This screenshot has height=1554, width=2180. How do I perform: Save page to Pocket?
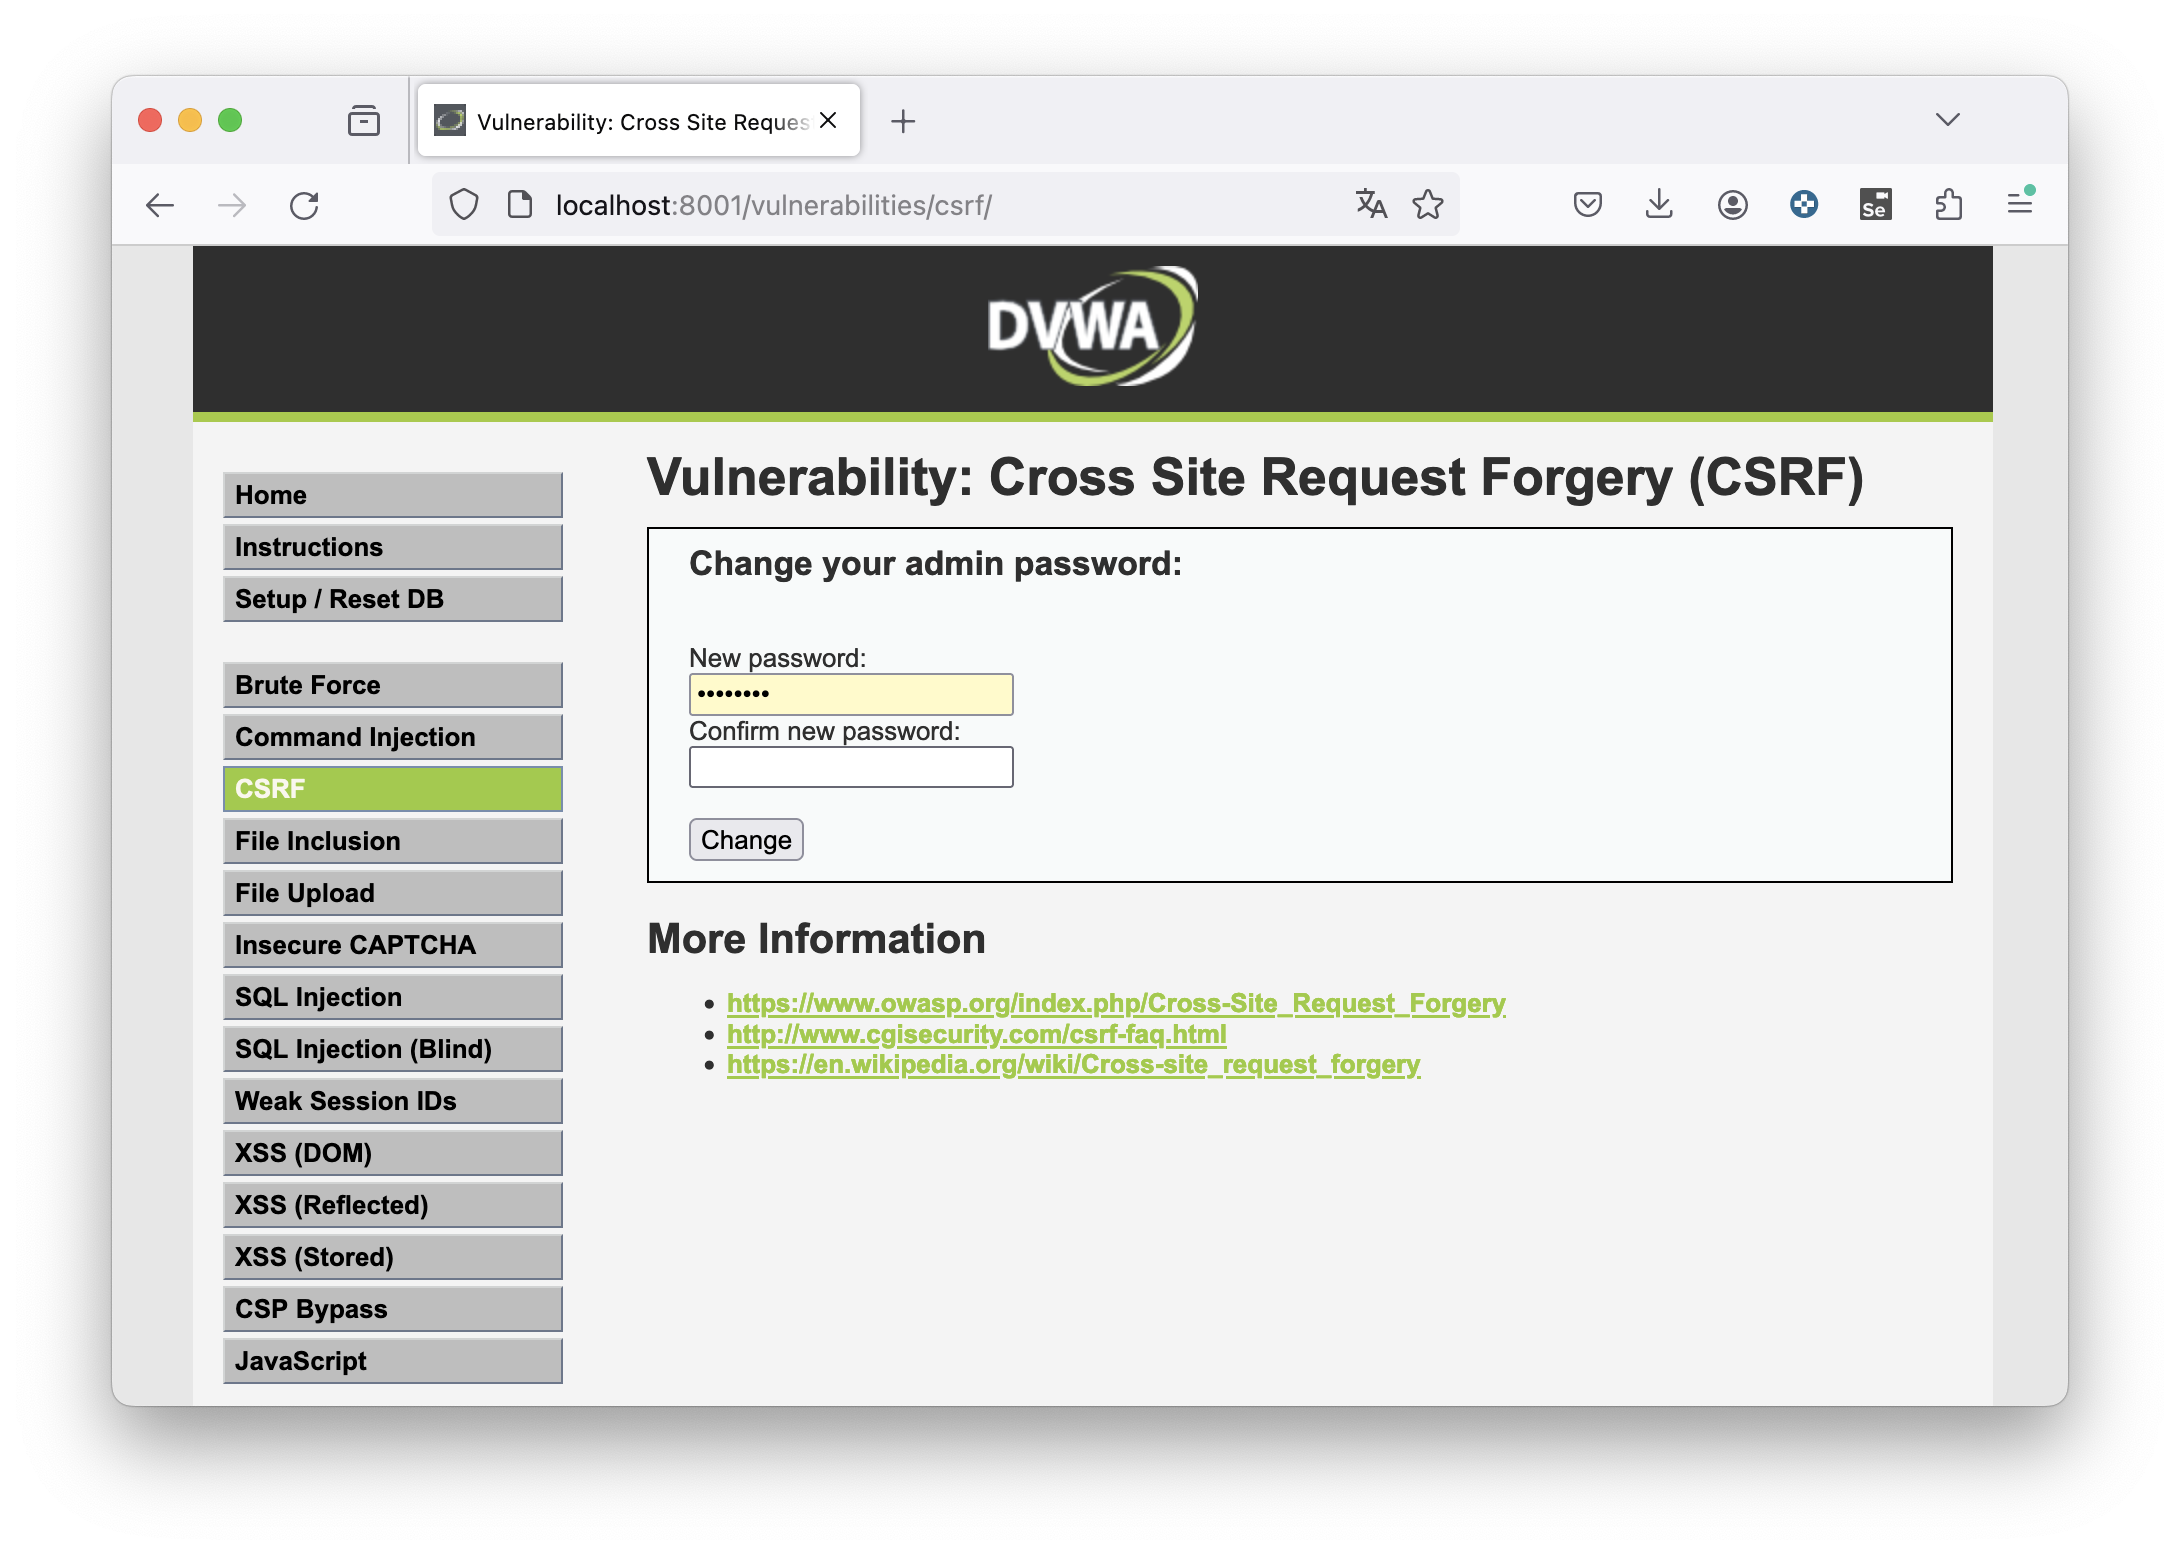coord(1588,205)
